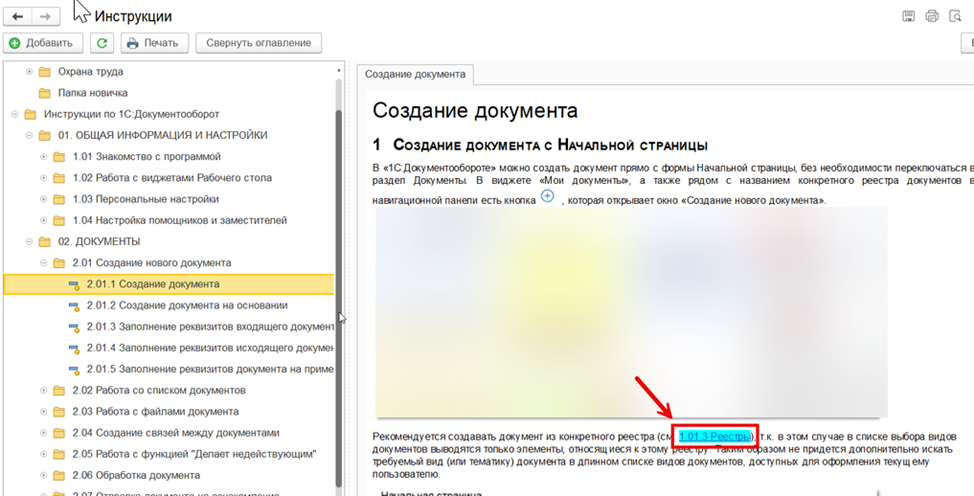Select 2.01.1 Создание документа item
The width and height of the screenshot is (974, 496).
[x=169, y=284]
